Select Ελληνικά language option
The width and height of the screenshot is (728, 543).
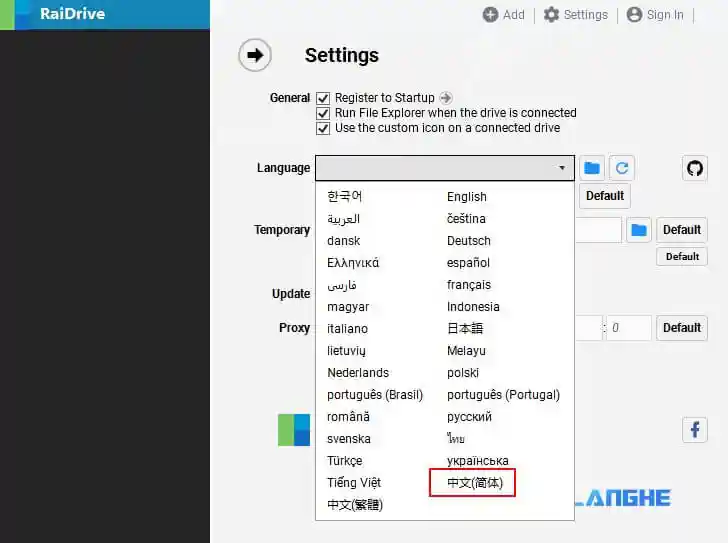tap(353, 263)
